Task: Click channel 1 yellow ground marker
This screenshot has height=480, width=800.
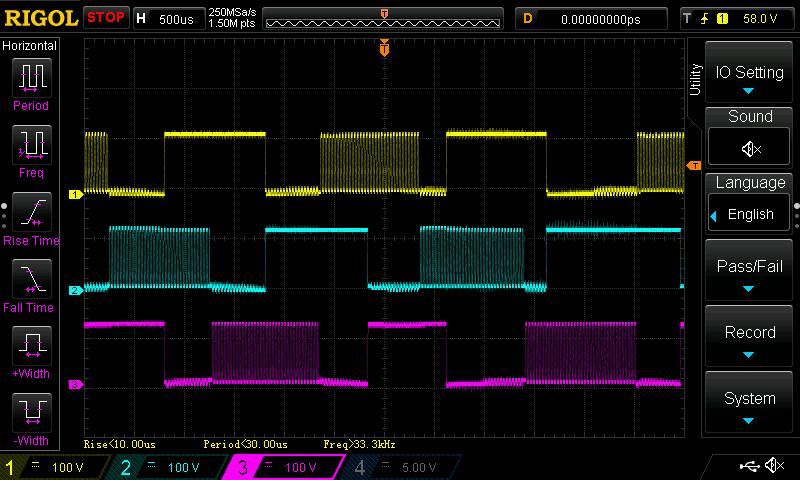Action: 76,194
